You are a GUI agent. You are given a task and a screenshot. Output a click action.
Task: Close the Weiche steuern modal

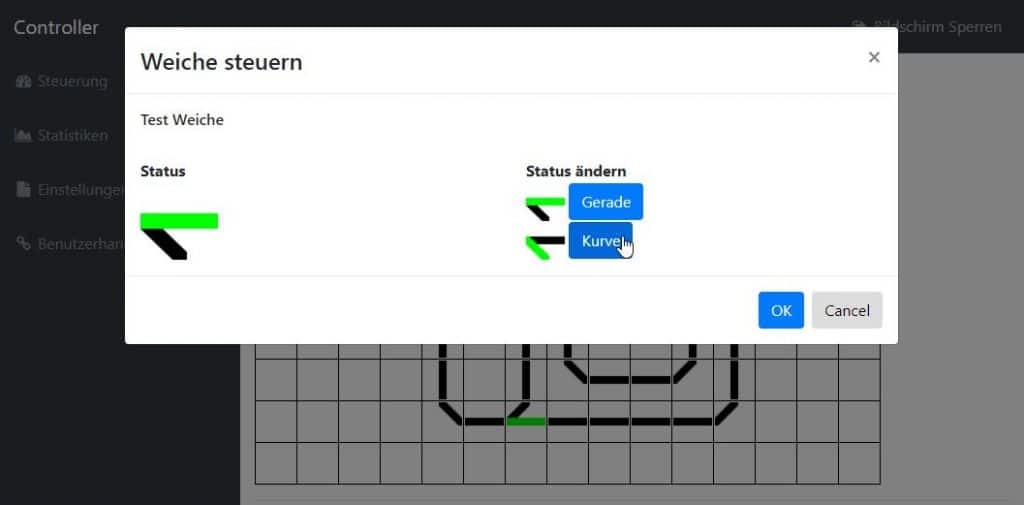pos(874,57)
